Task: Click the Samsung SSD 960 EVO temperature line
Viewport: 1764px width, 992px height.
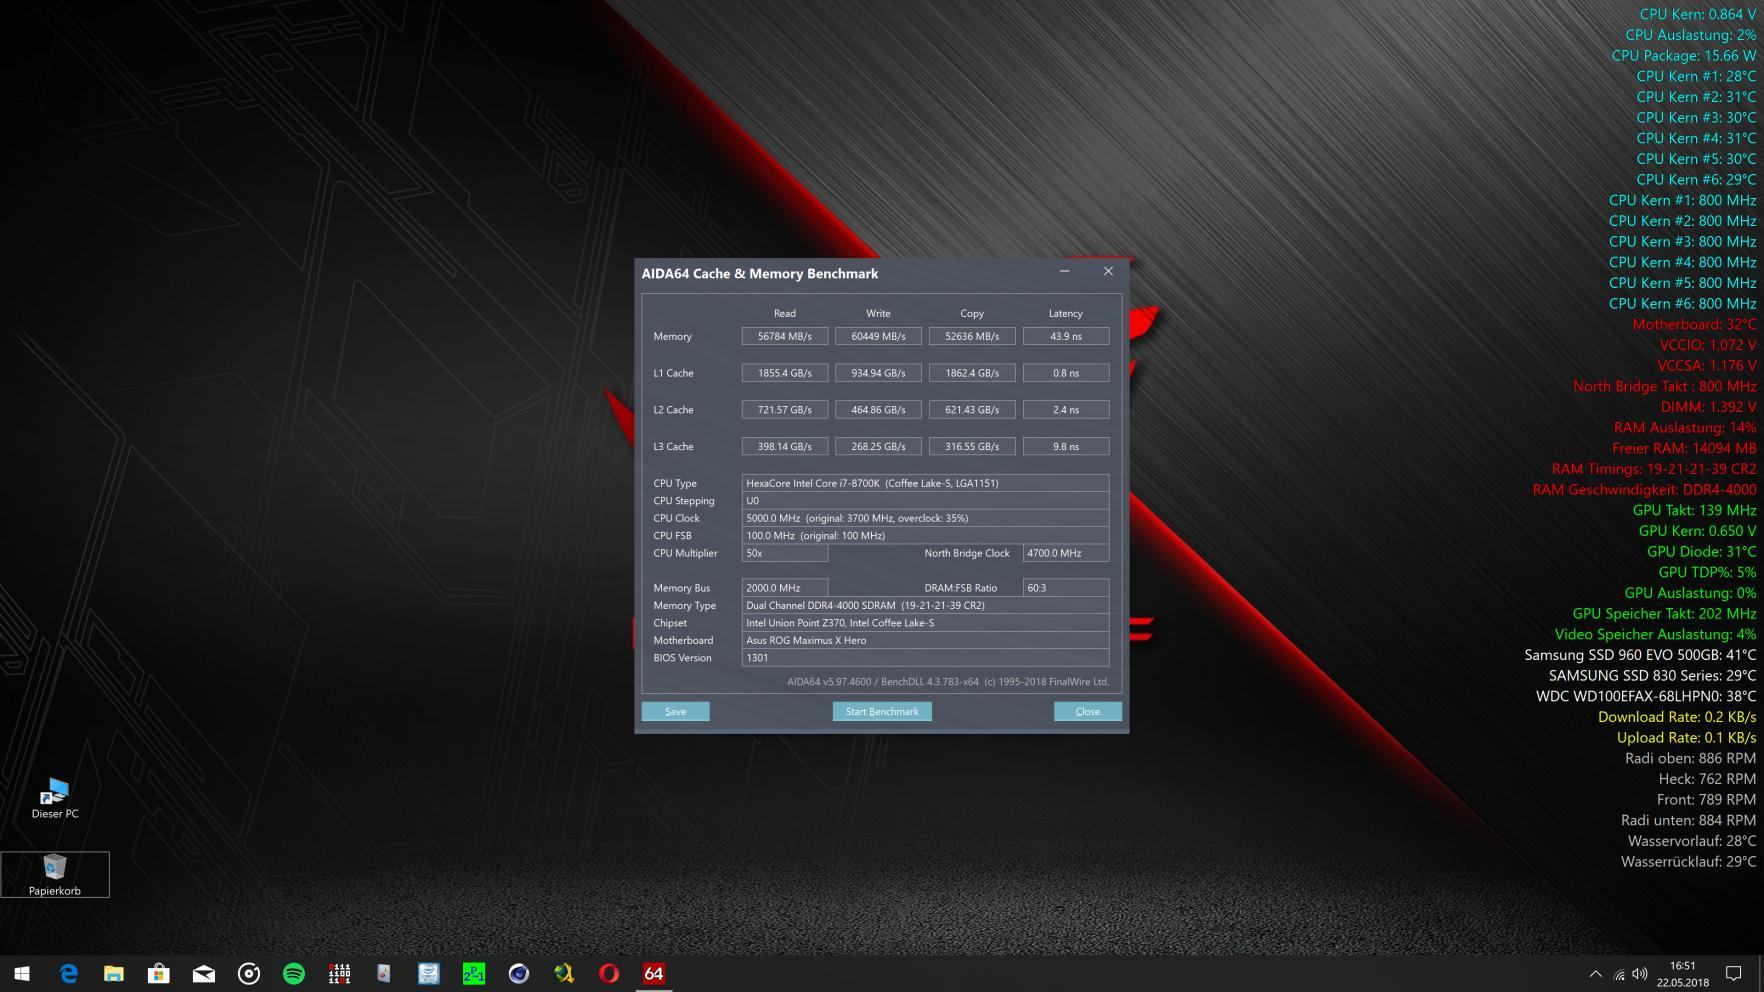Action: pyautogui.click(x=1640, y=655)
